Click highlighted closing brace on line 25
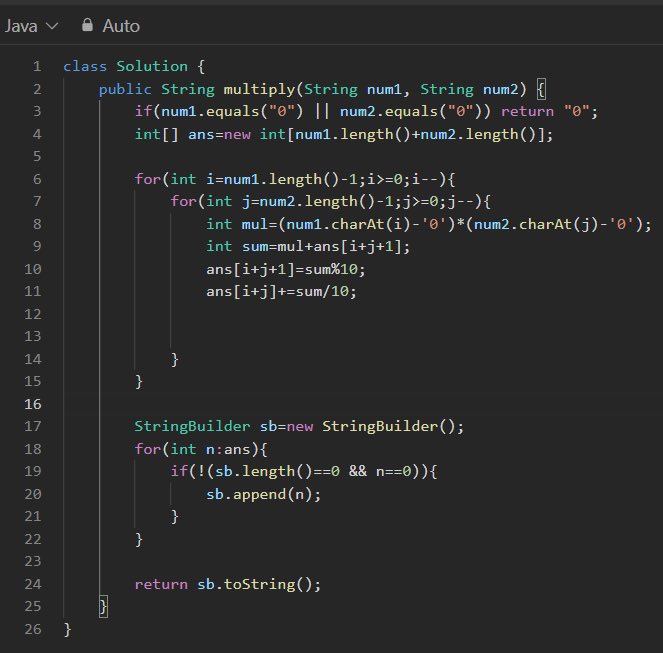This screenshot has height=653, width=663. pos(103,606)
